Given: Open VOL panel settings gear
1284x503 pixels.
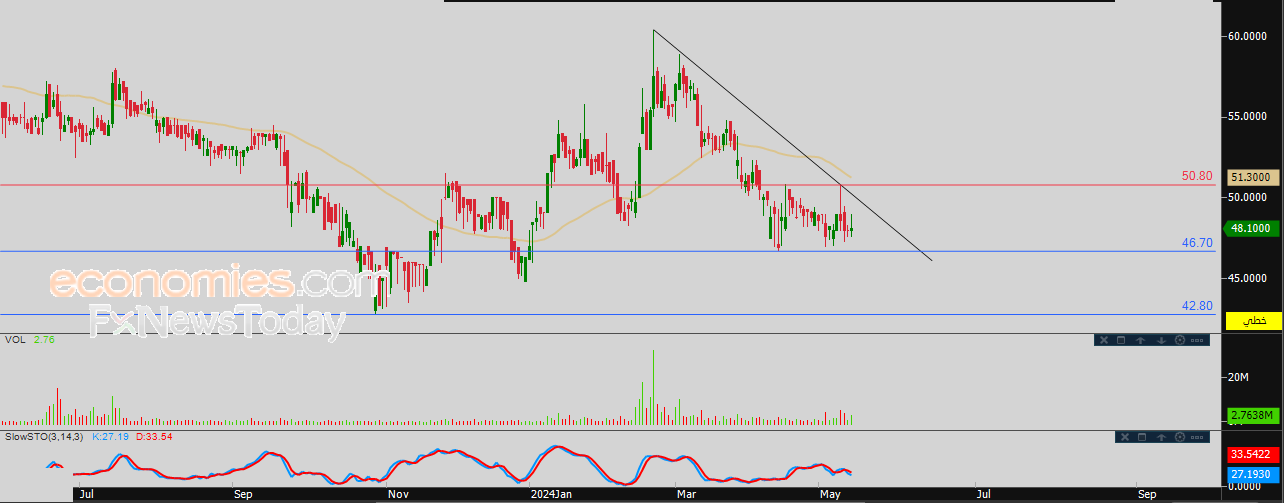Looking at the screenshot, I should 1180,340.
